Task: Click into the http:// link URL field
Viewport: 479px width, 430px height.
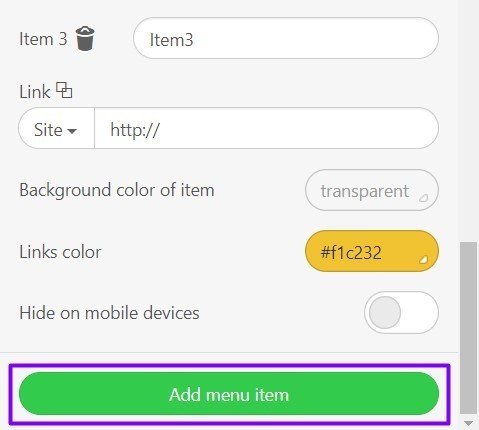Action: tap(267, 128)
